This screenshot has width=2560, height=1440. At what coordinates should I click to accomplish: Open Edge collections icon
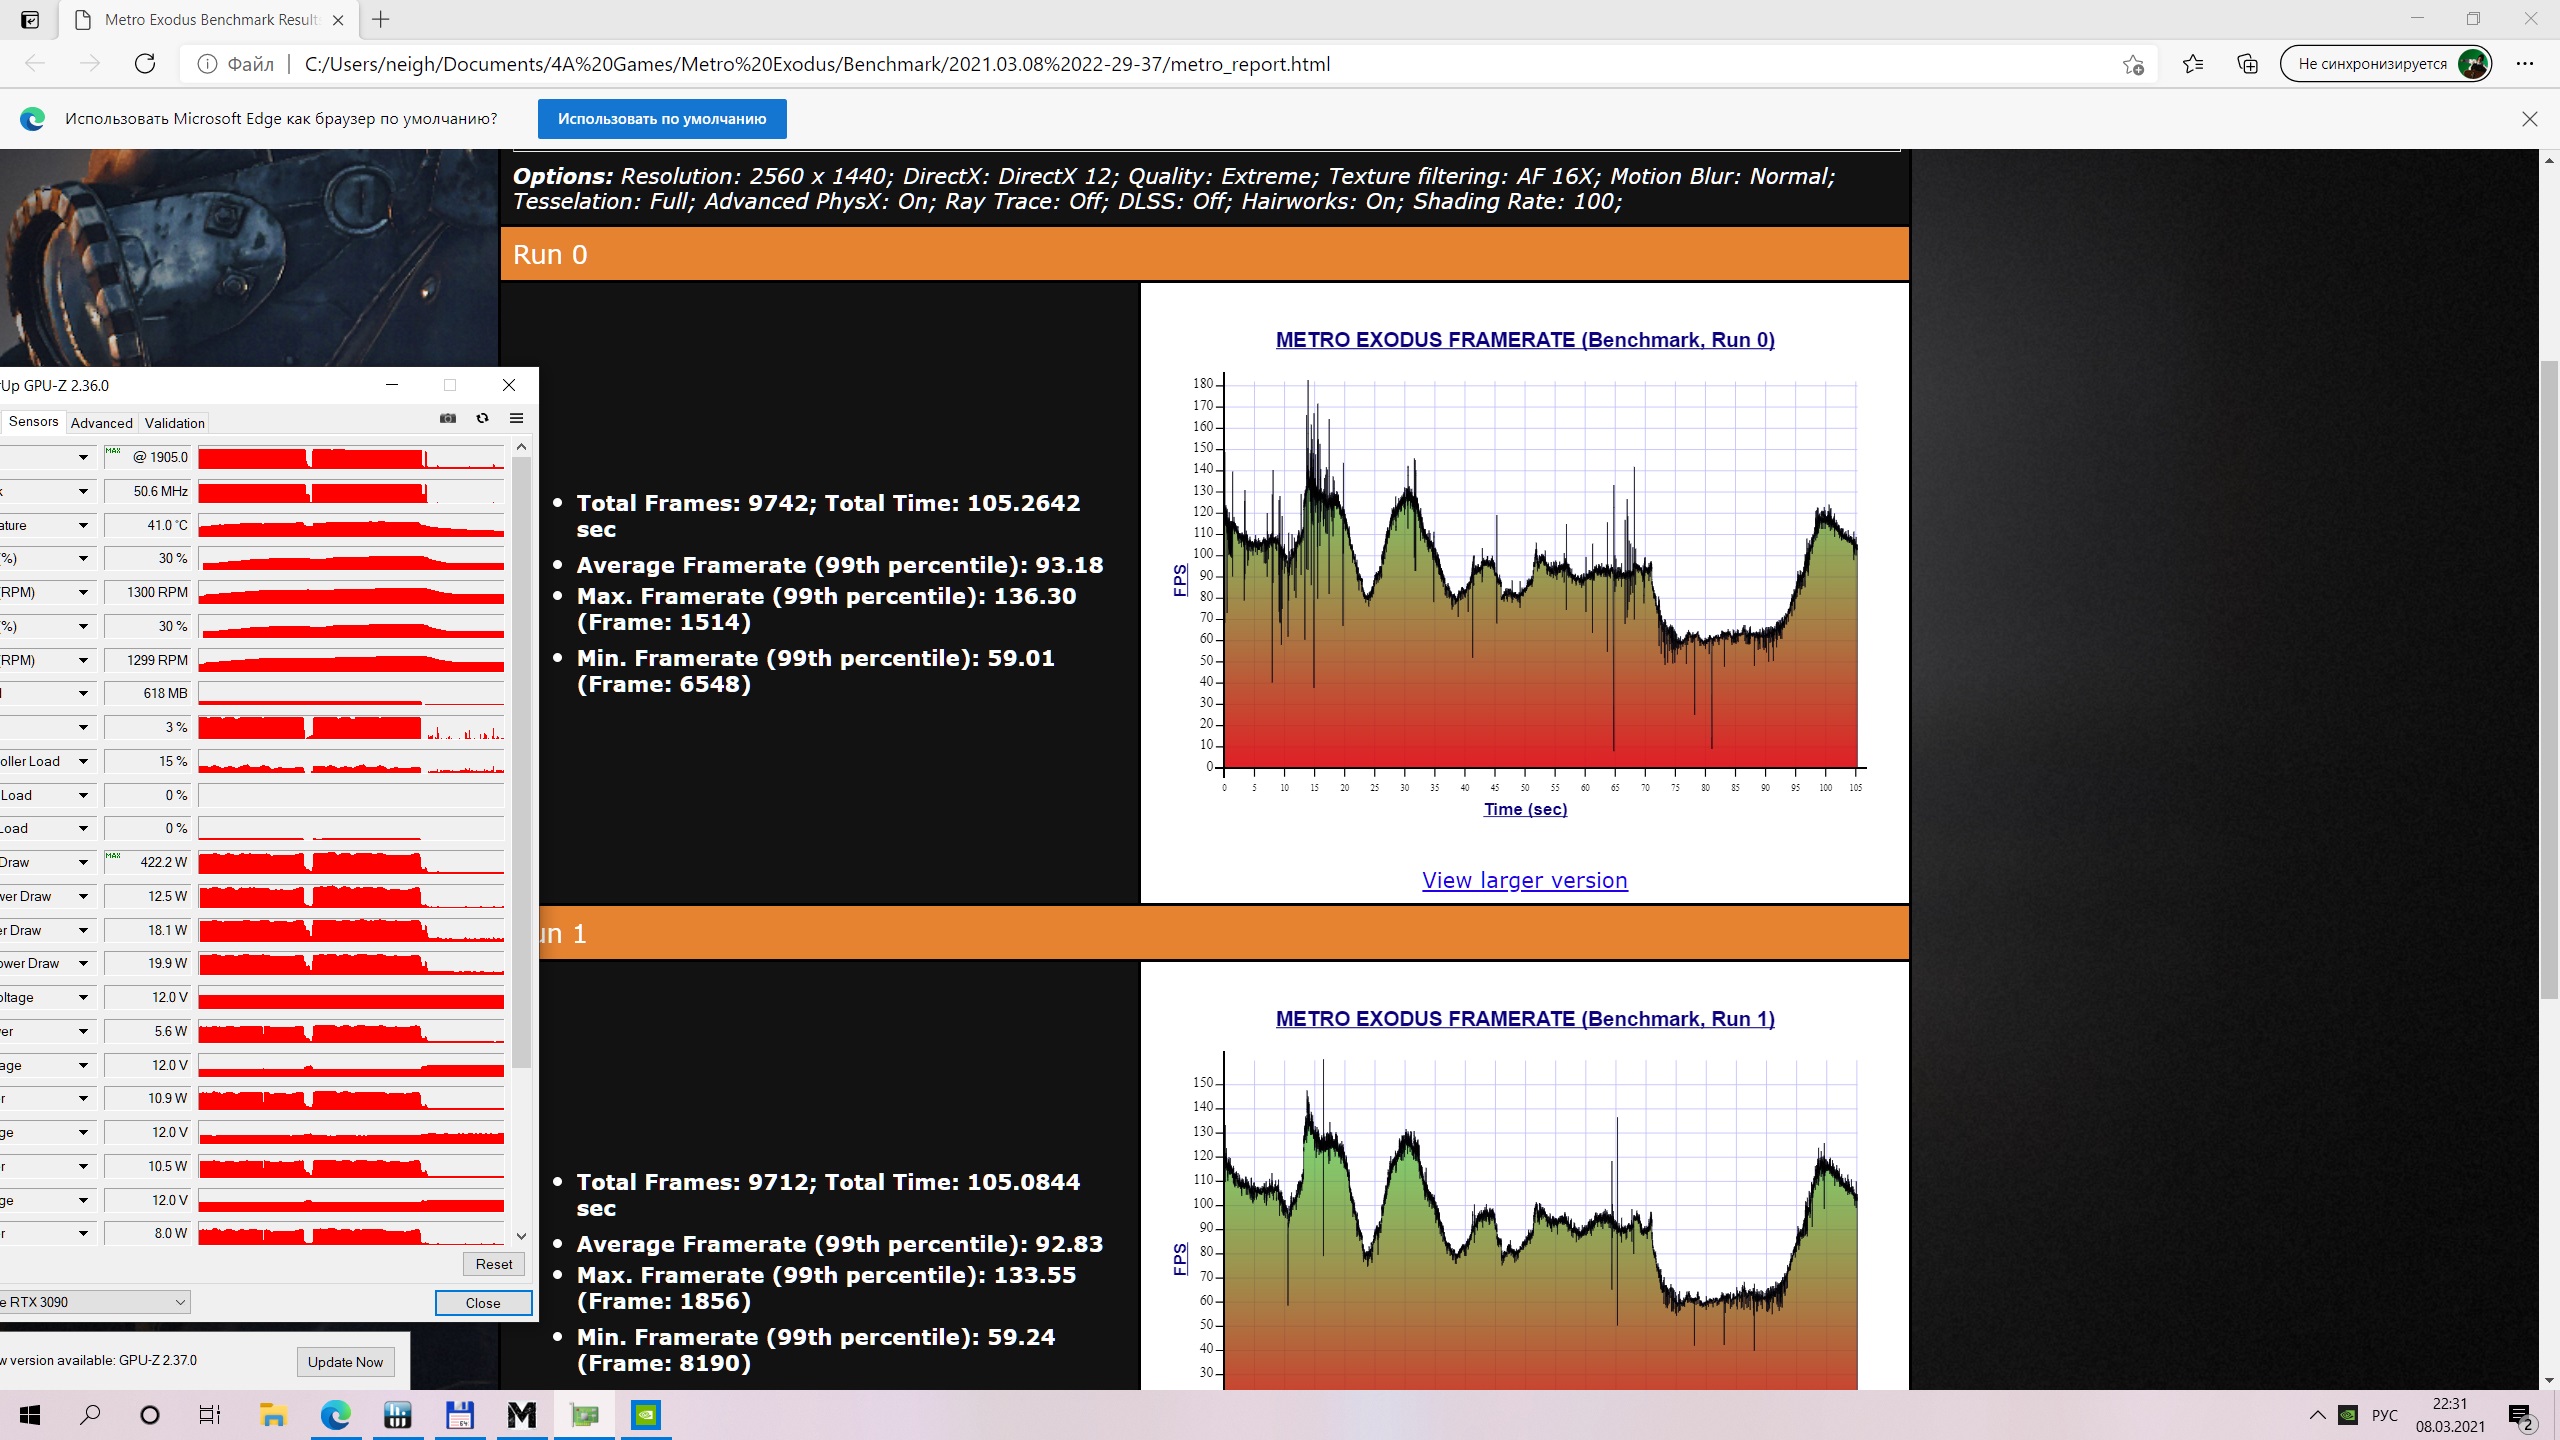pos(2247,64)
